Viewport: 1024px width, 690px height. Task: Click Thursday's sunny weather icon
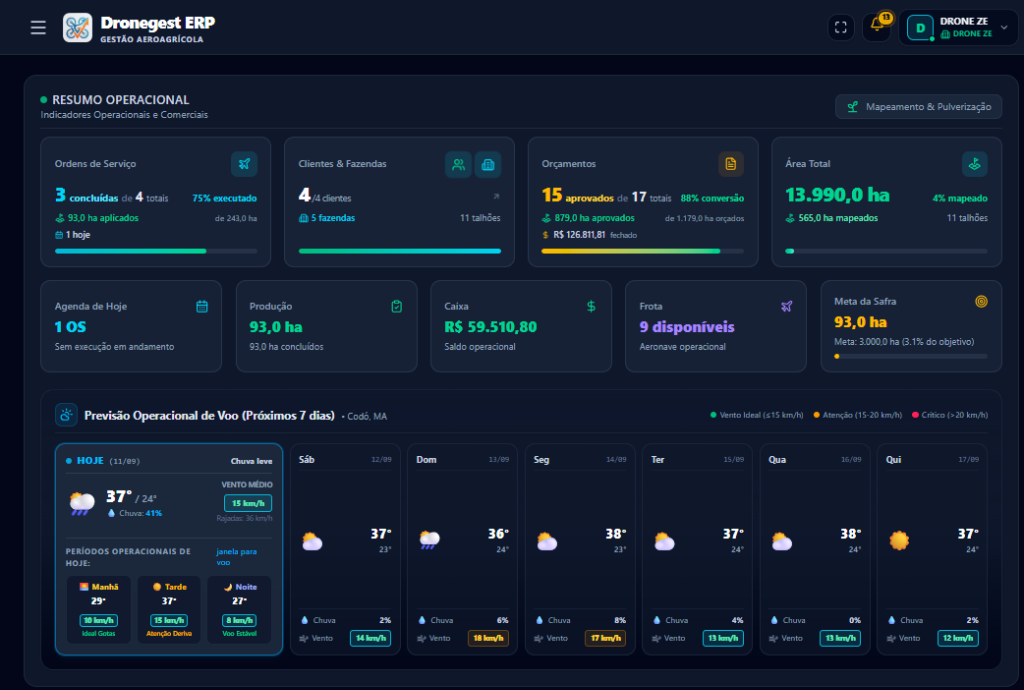pyautogui.click(x=899, y=541)
